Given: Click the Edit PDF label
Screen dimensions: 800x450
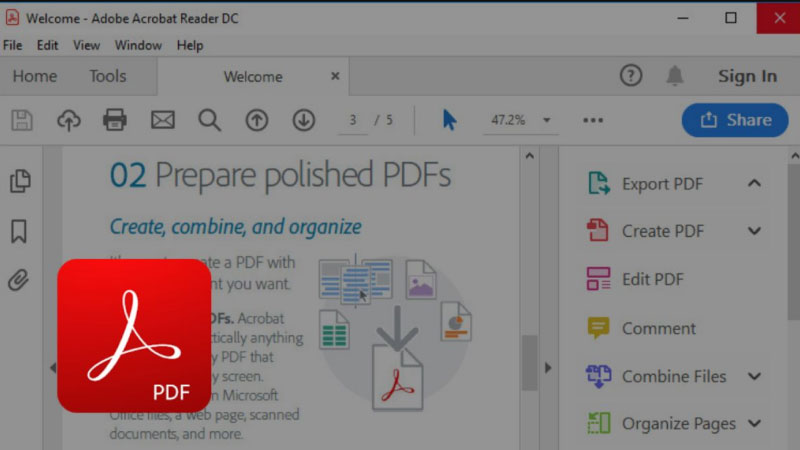Looking at the screenshot, I should (653, 279).
